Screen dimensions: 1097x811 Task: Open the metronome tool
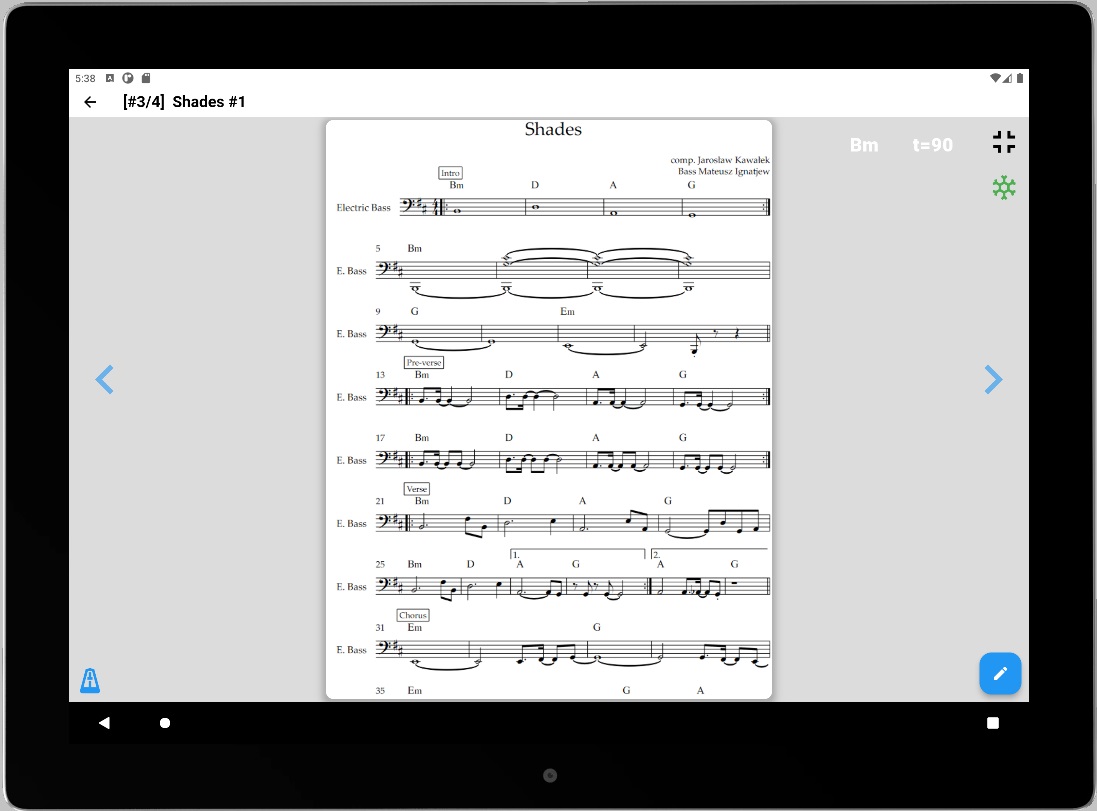pyautogui.click(x=90, y=680)
